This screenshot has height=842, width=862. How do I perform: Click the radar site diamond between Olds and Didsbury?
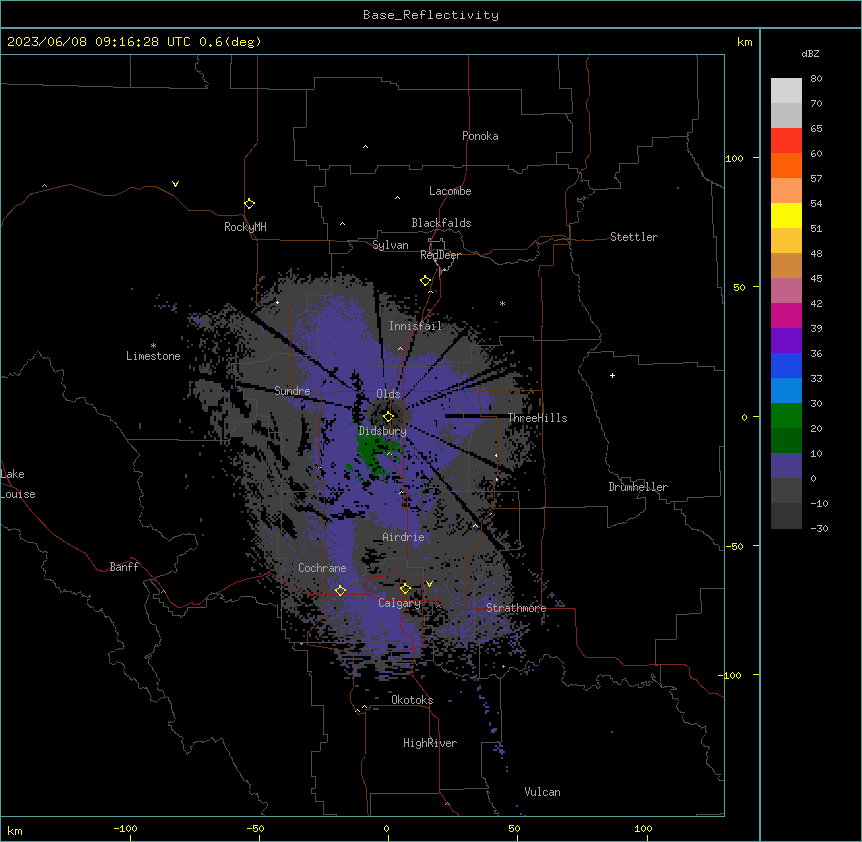[x=389, y=417]
